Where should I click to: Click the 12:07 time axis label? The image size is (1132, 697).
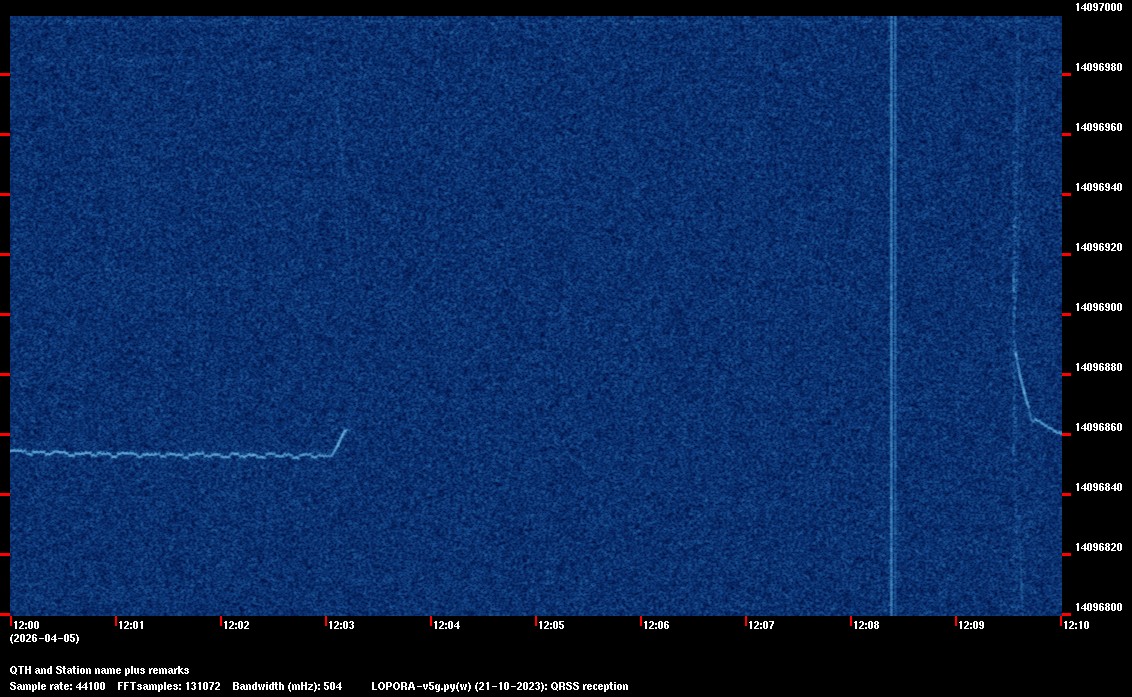tap(761, 625)
